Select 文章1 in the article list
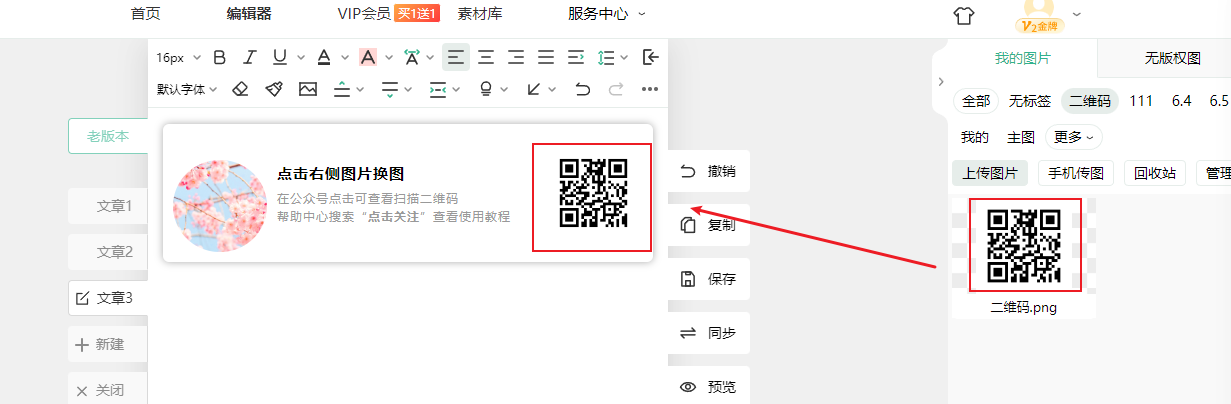Screen dimensions: 1231x404 pos(108,206)
